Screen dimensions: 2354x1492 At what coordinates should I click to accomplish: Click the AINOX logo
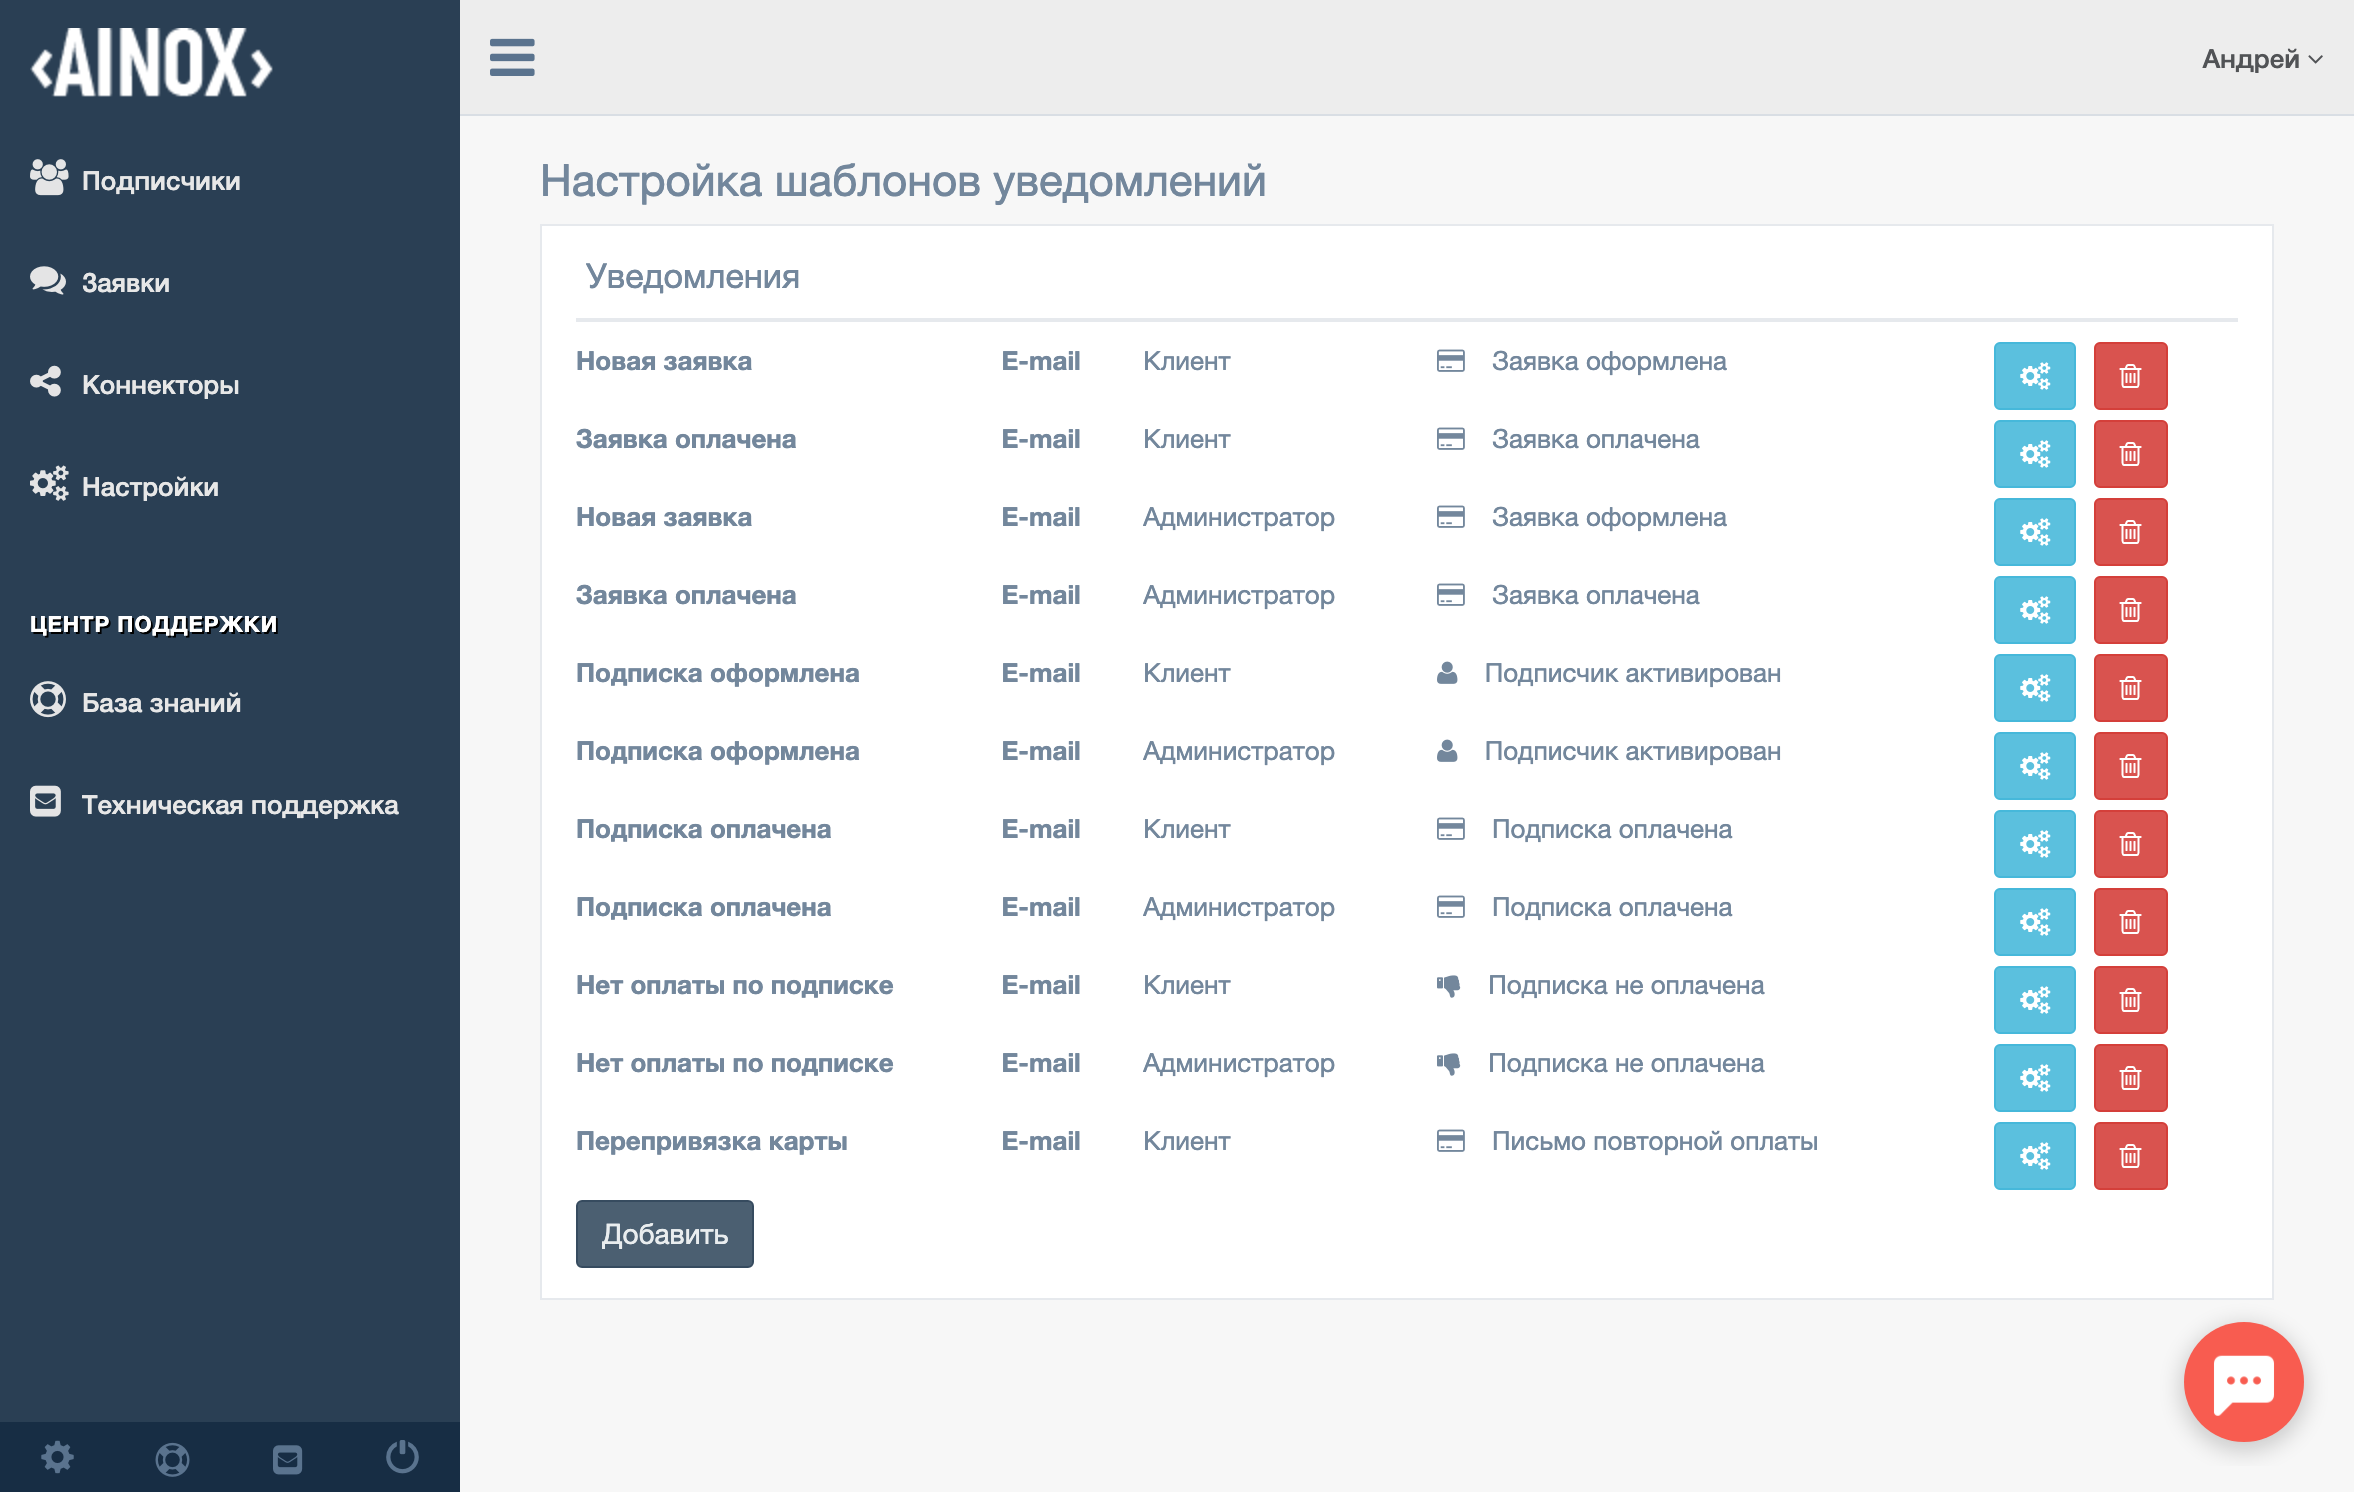pyautogui.click(x=151, y=62)
